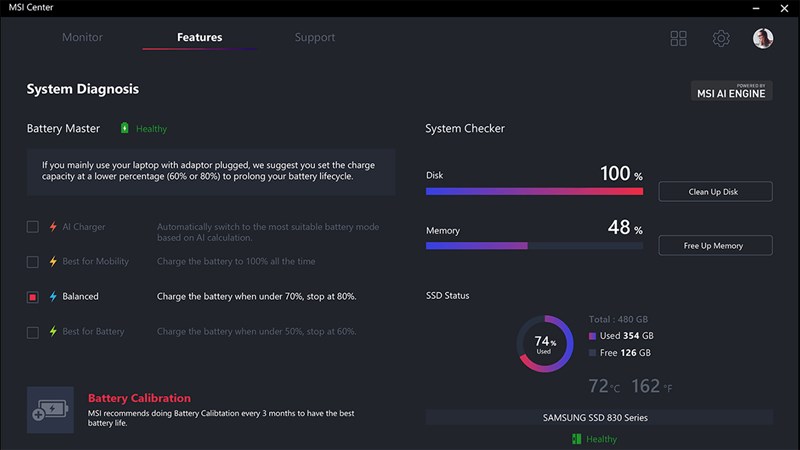This screenshot has height=450, width=800.
Task: Enable the AI Charger checkbox
Action: pyautogui.click(x=33, y=228)
